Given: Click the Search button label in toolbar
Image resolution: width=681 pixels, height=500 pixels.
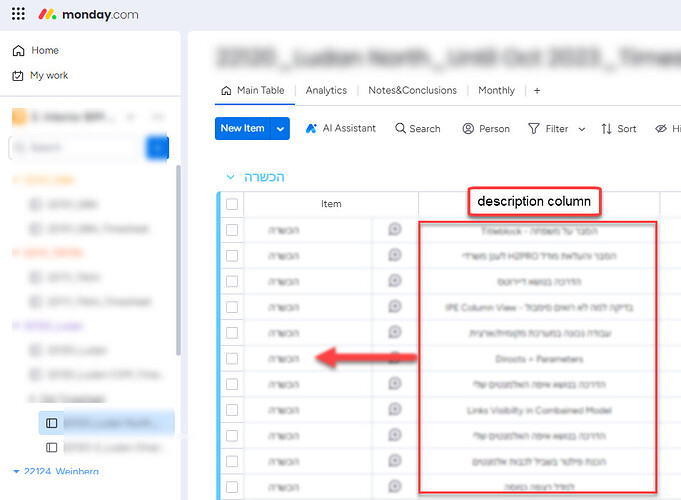Looking at the screenshot, I should coord(425,129).
